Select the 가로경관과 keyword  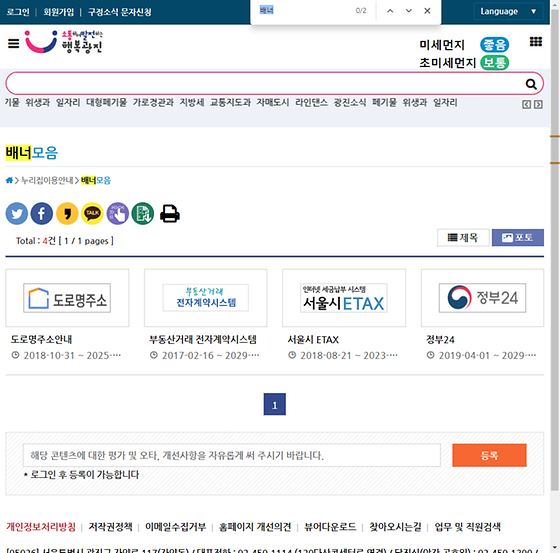[153, 103]
